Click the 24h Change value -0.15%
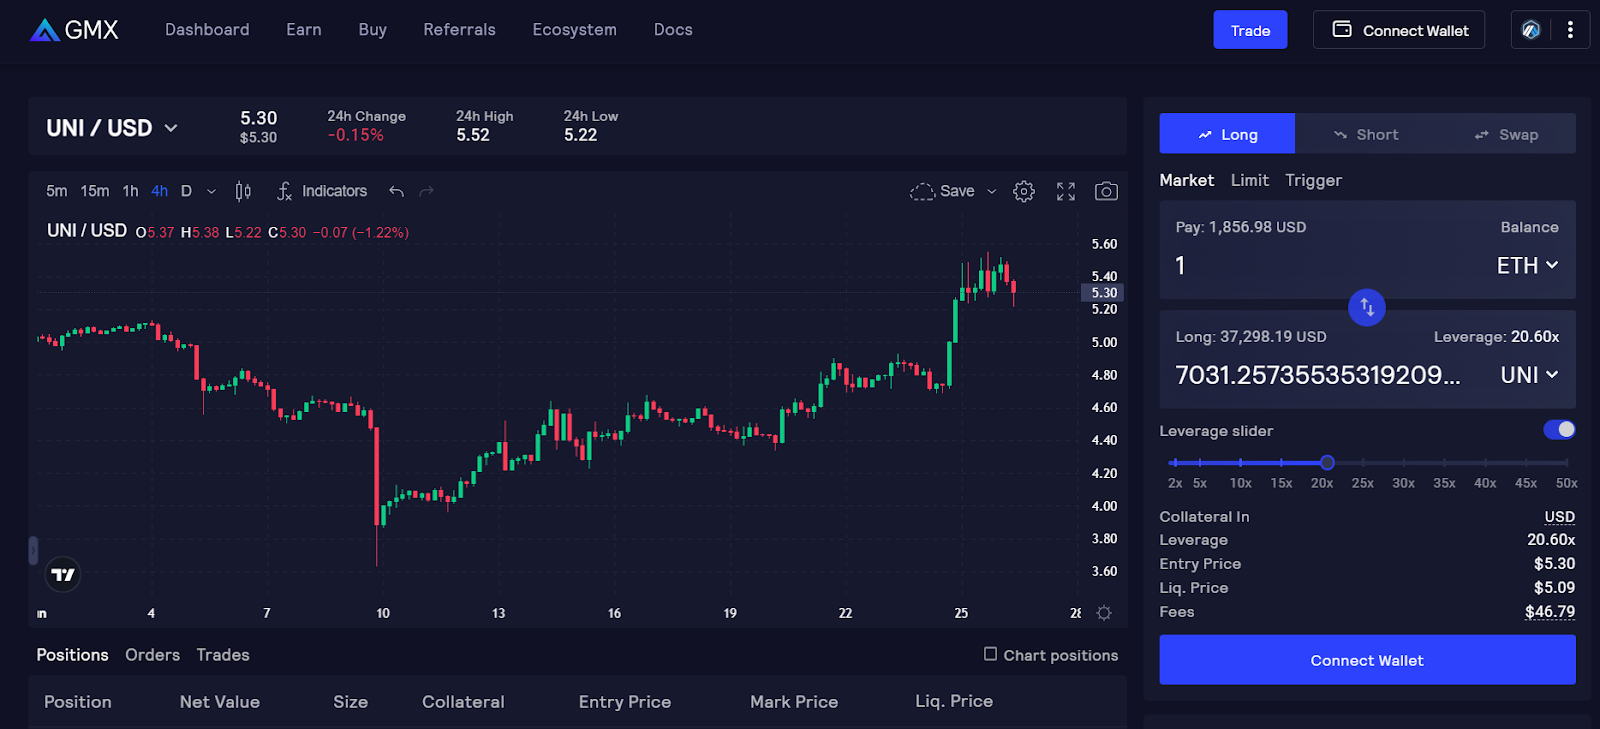 (x=356, y=135)
